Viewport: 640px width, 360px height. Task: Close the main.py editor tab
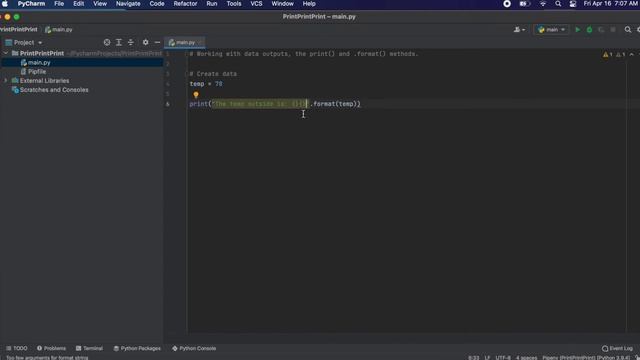click(200, 42)
